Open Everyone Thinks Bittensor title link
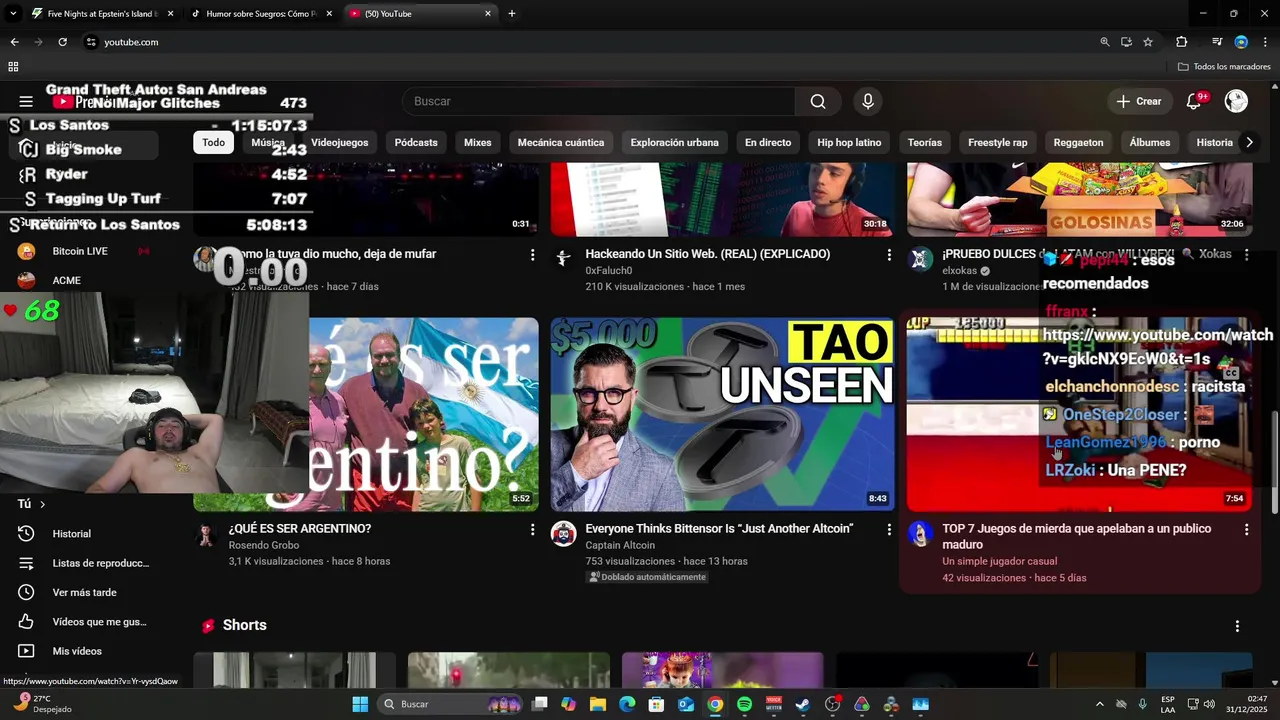 pyautogui.click(x=719, y=529)
